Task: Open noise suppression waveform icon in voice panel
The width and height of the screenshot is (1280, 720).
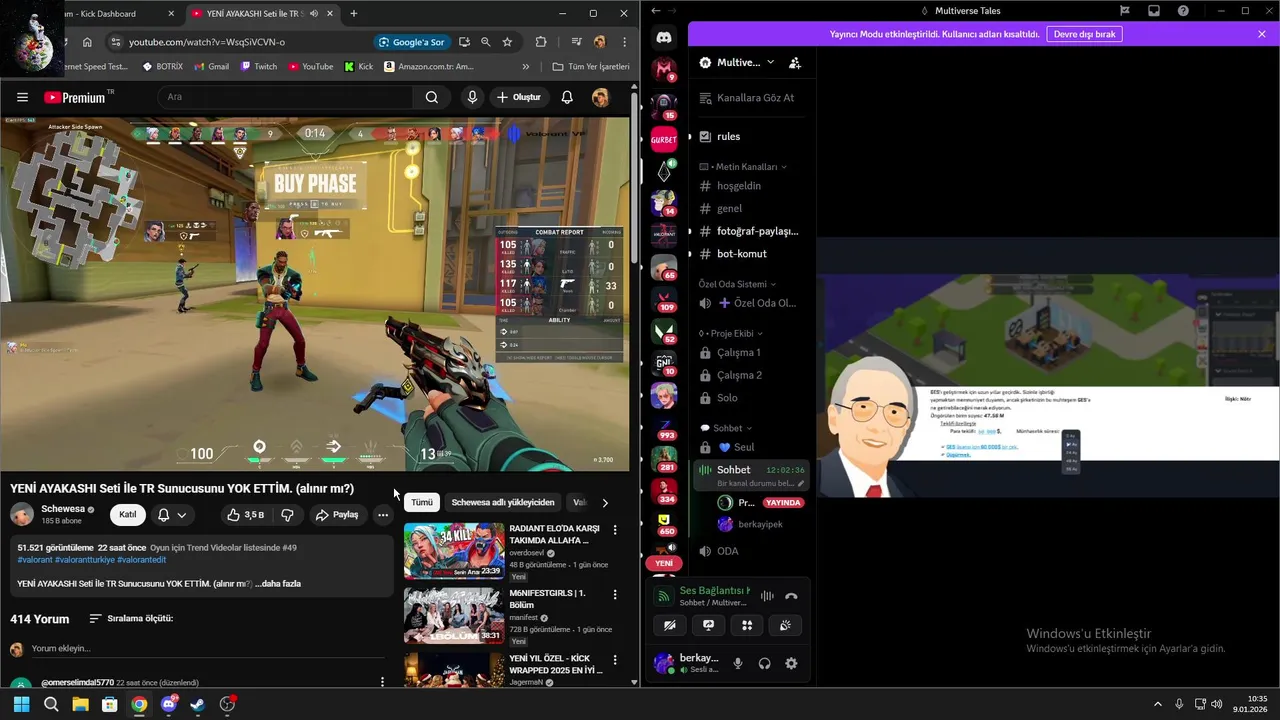Action: click(x=767, y=596)
